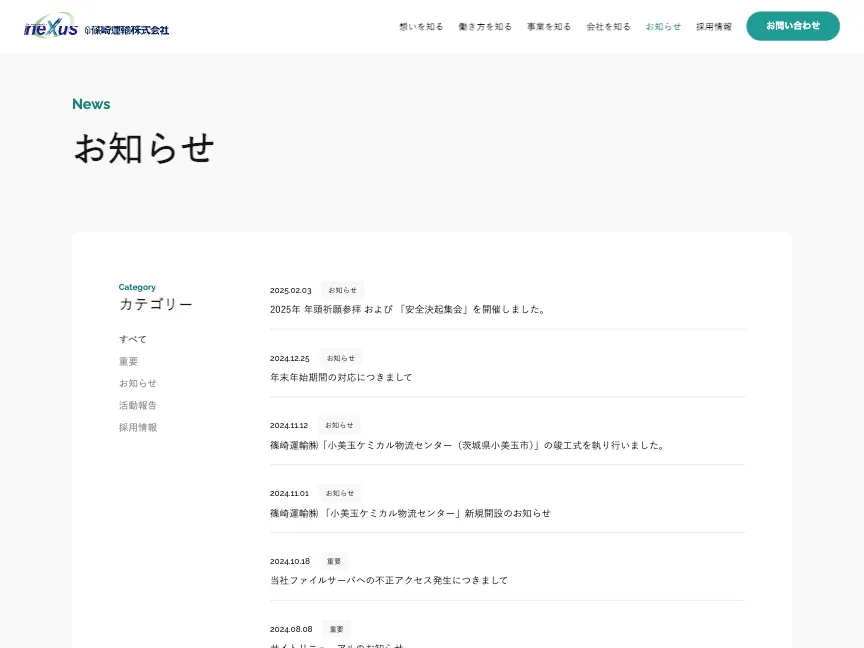Open the 働き方を知る menu item
The image size is (864, 648).
pyautogui.click(x=485, y=27)
